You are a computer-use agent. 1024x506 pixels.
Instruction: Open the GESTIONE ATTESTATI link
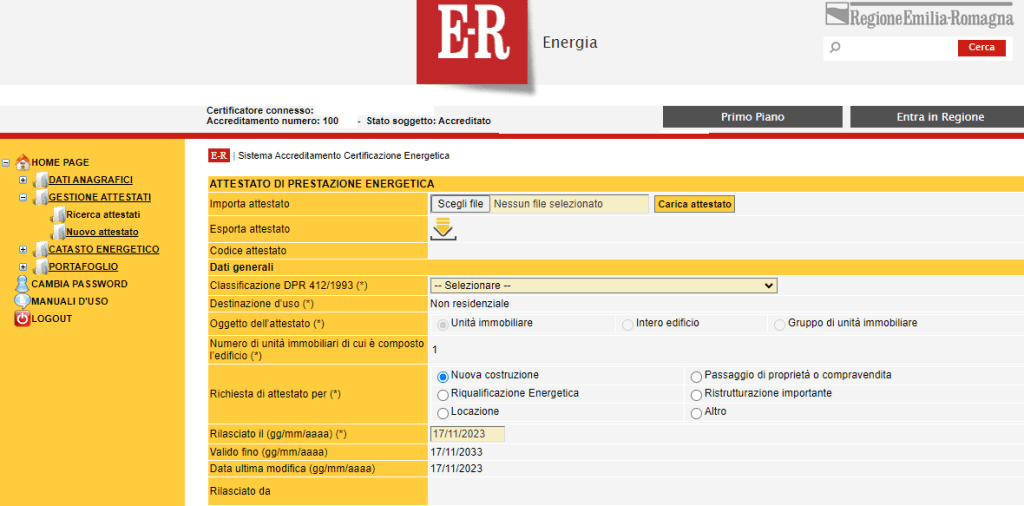100,197
